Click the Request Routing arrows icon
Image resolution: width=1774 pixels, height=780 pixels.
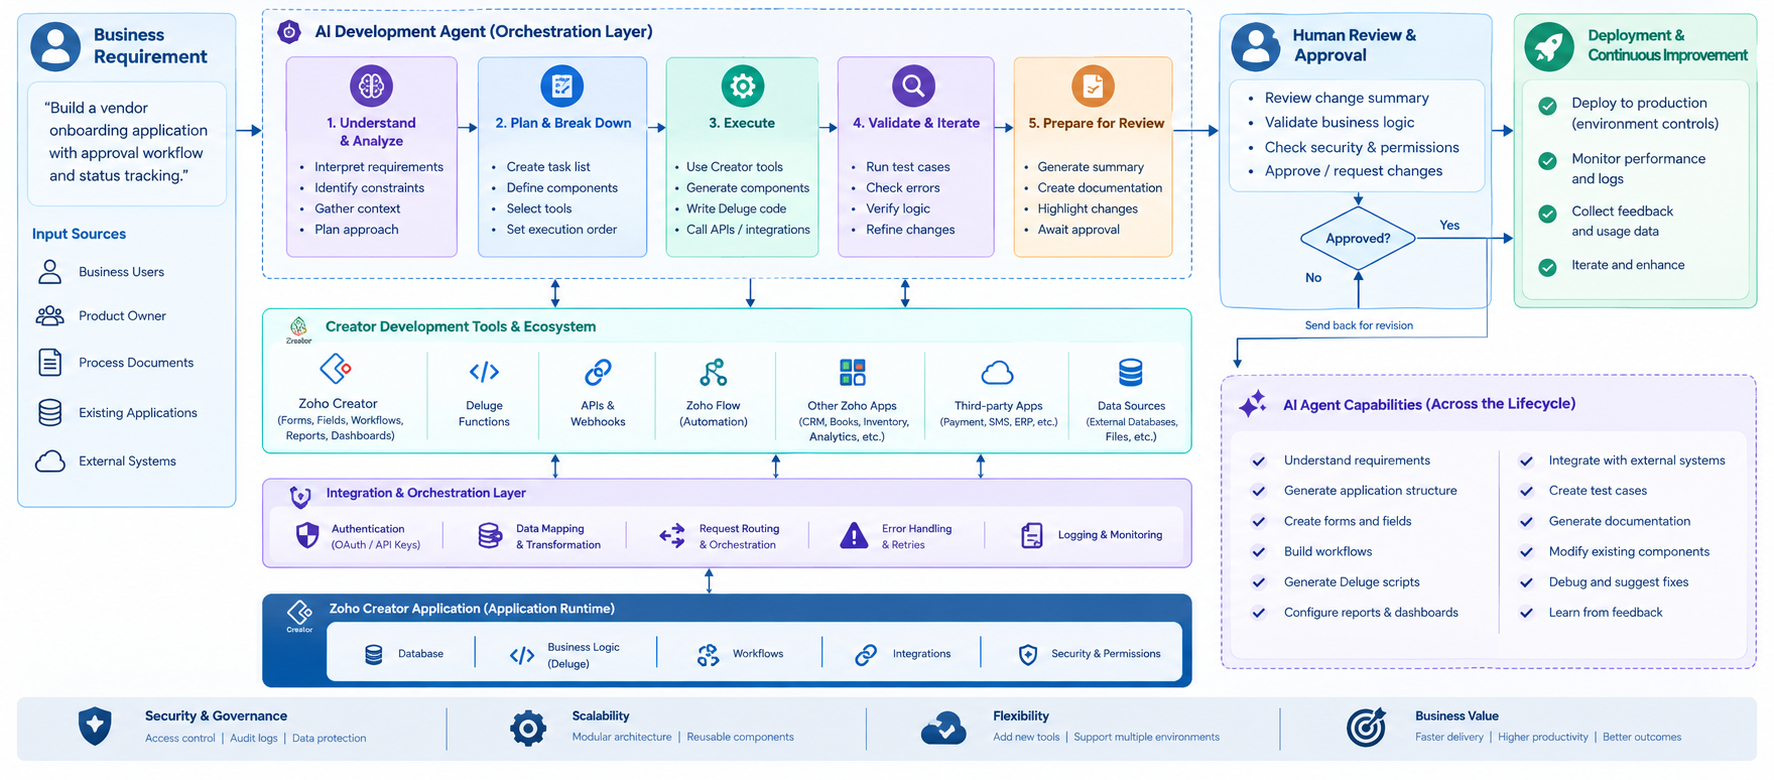click(x=672, y=536)
